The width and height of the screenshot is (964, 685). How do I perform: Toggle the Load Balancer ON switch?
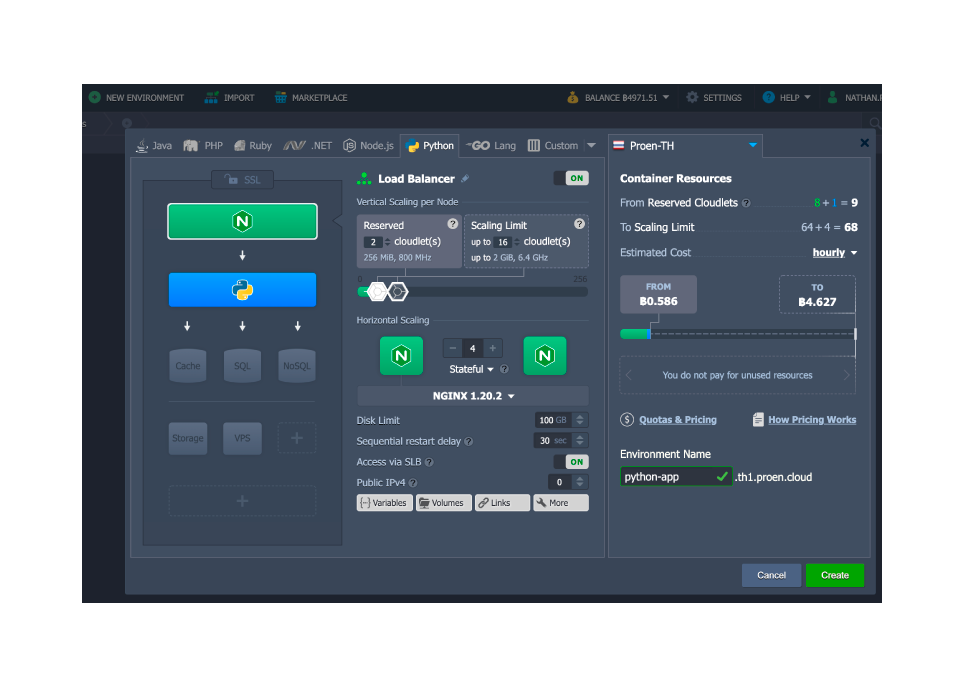pyautogui.click(x=571, y=178)
